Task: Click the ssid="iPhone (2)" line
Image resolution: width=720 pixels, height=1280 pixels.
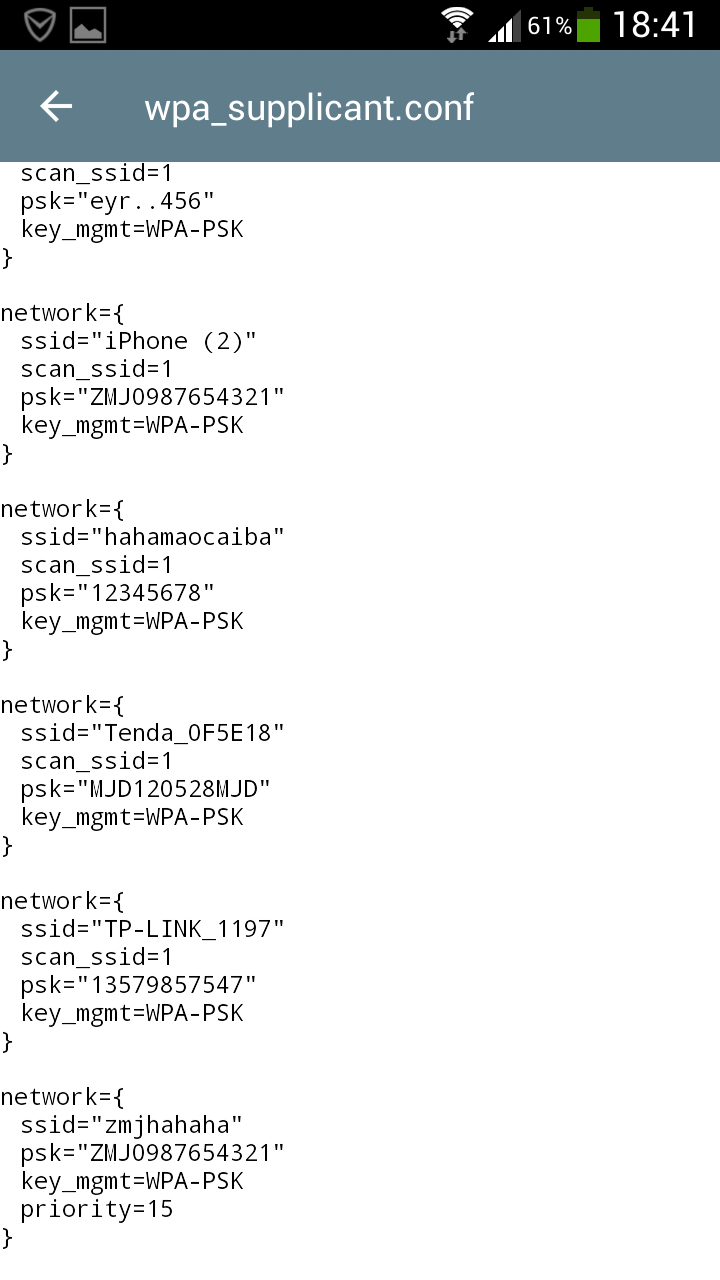Action: coord(138,341)
